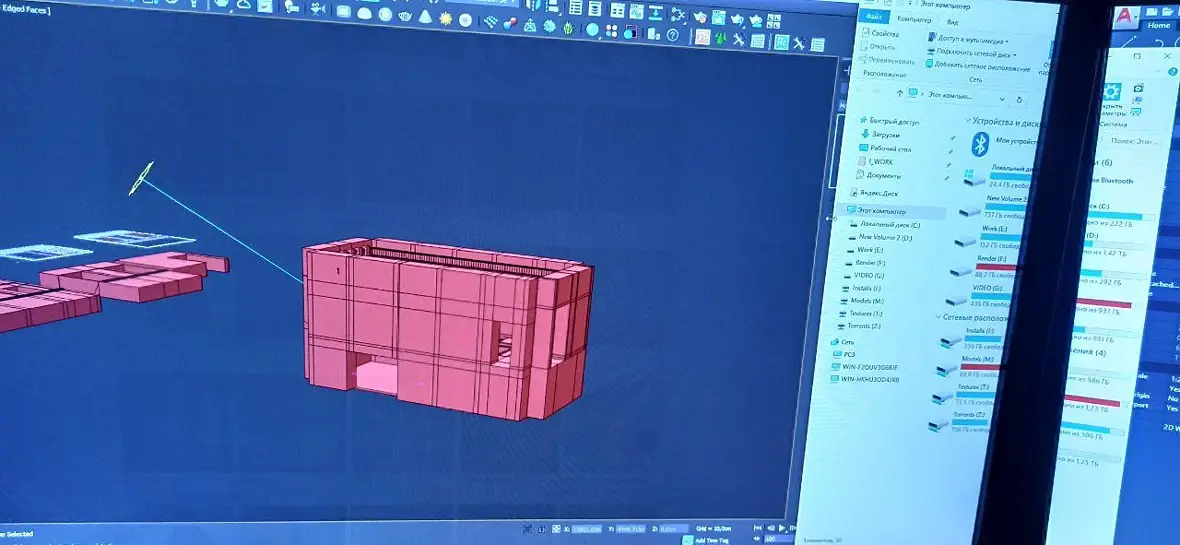
Task: Click the play animation button in 3ds Max
Action: pyautogui.click(x=783, y=528)
